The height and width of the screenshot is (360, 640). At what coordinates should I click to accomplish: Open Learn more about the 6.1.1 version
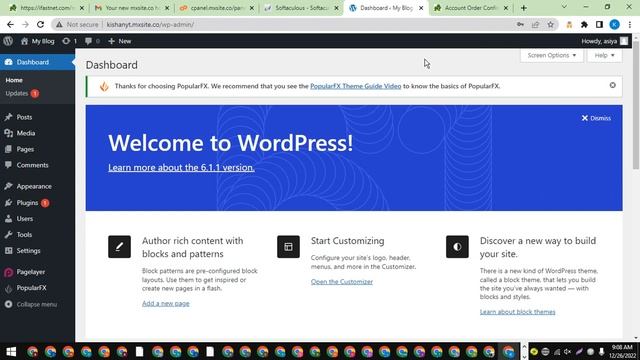[181, 167]
